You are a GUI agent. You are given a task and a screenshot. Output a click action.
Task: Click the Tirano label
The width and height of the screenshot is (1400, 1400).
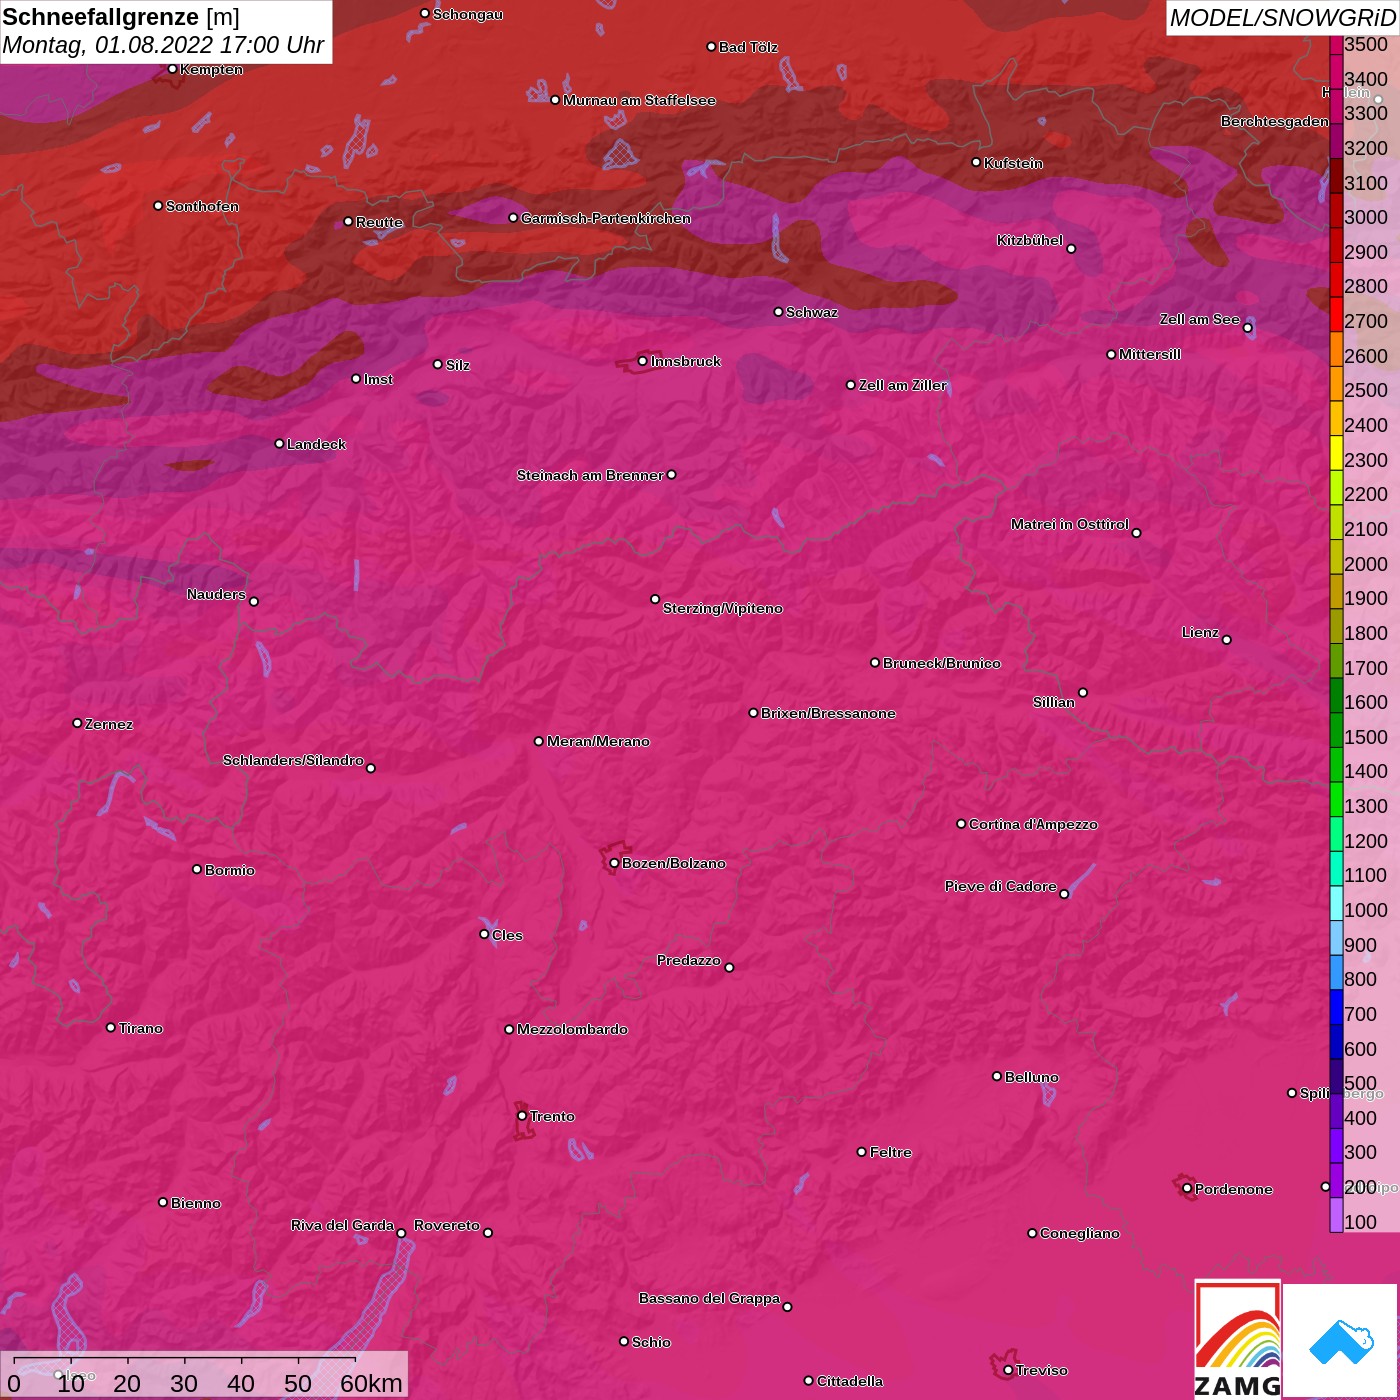click(x=140, y=1028)
